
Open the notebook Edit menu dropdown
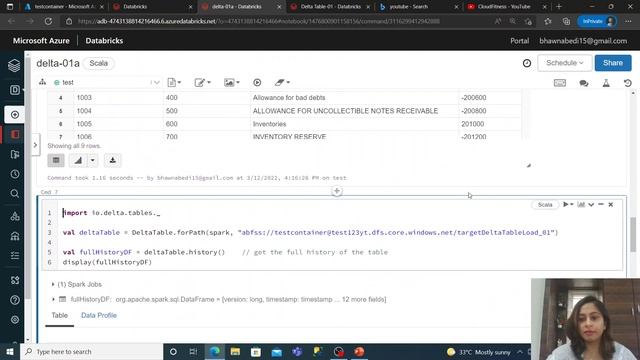tap(202, 82)
